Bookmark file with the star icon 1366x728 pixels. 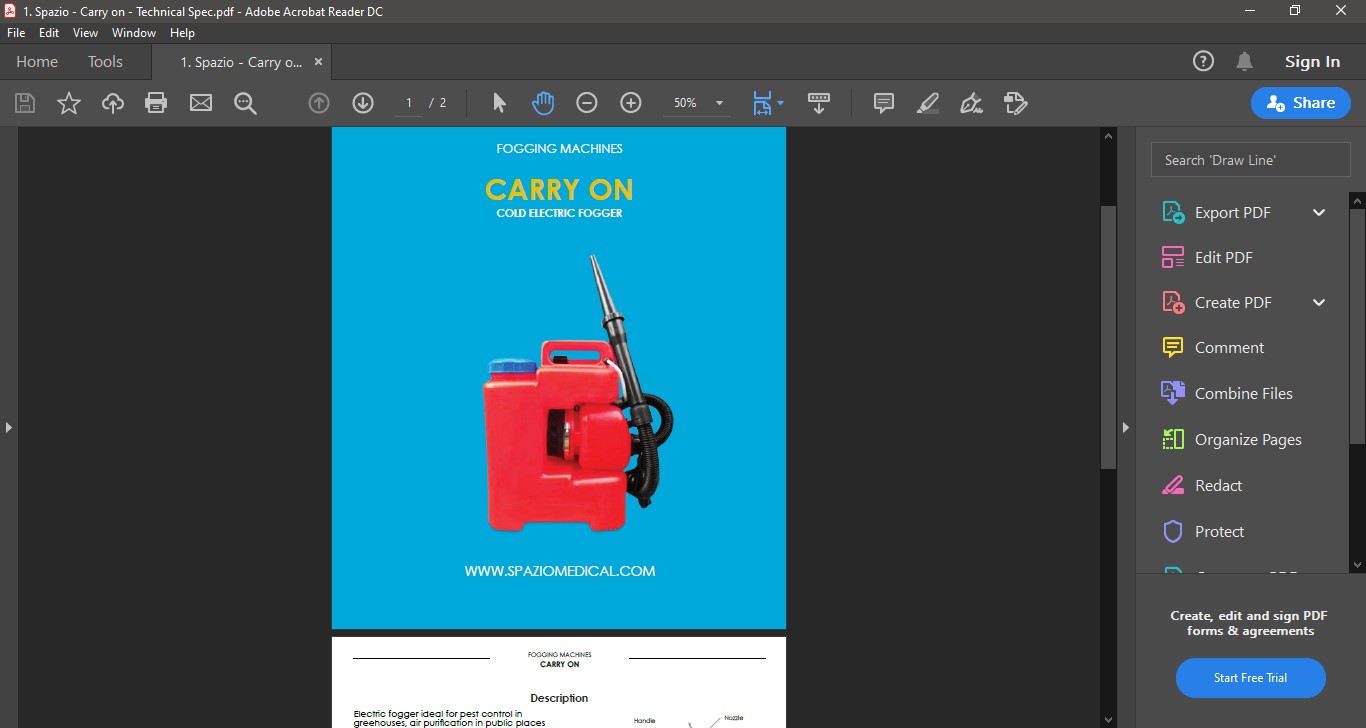[x=69, y=103]
